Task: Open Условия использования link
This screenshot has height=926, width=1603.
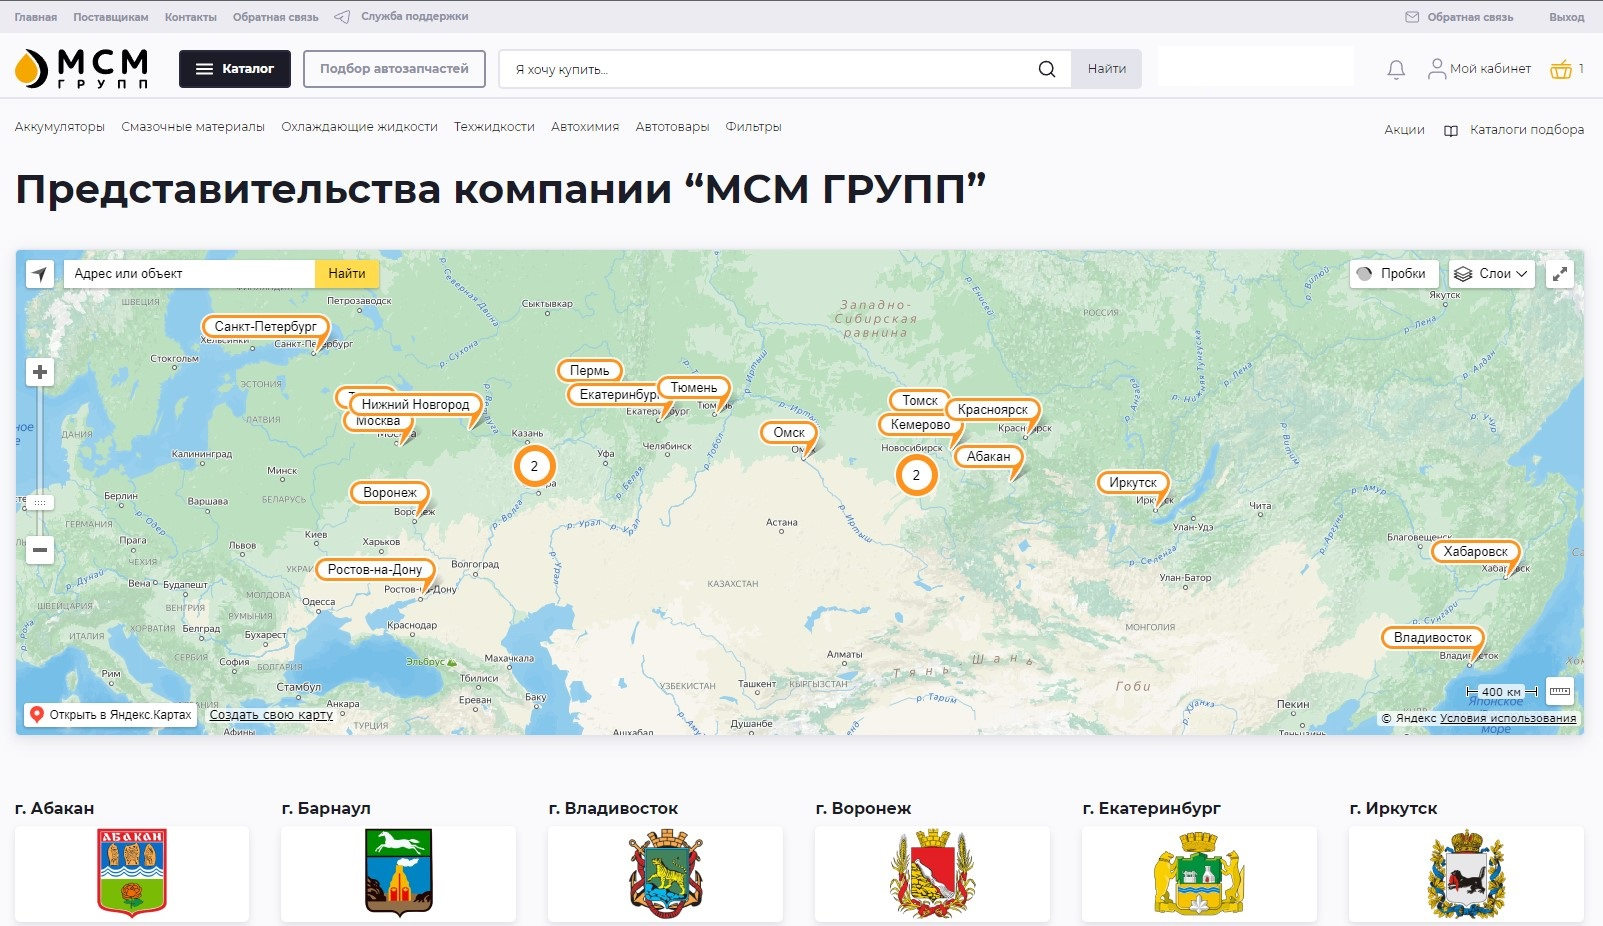Action: pyautogui.click(x=1508, y=718)
